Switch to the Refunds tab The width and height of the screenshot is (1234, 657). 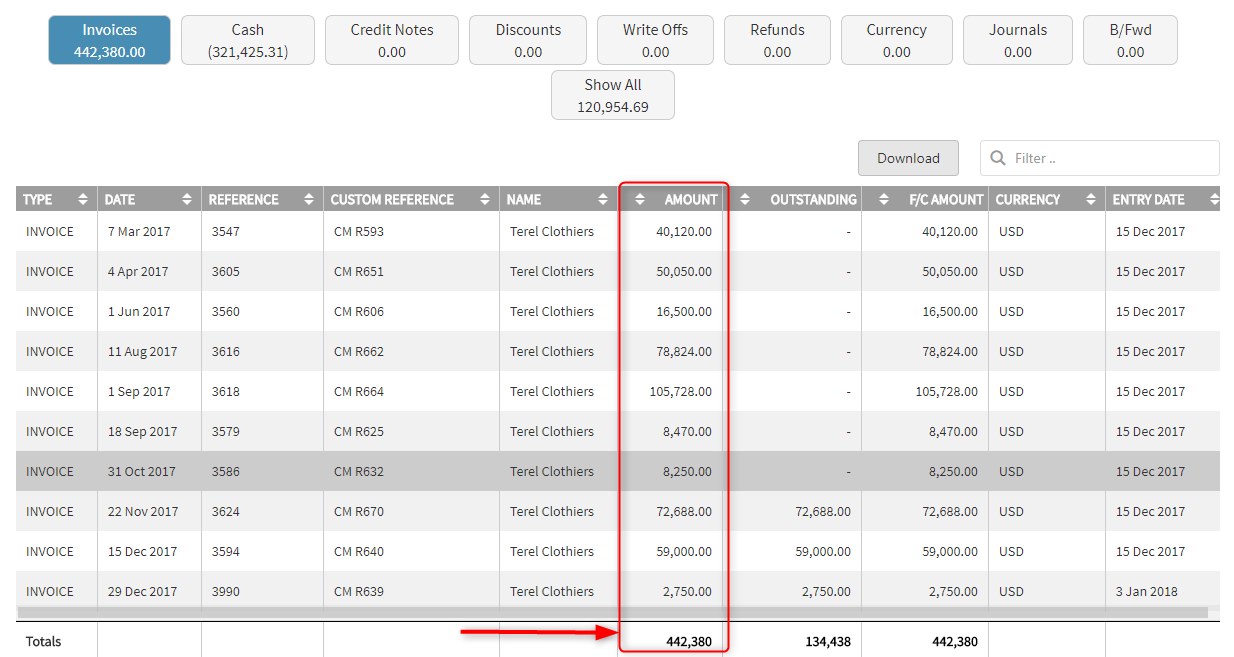[x=777, y=40]
